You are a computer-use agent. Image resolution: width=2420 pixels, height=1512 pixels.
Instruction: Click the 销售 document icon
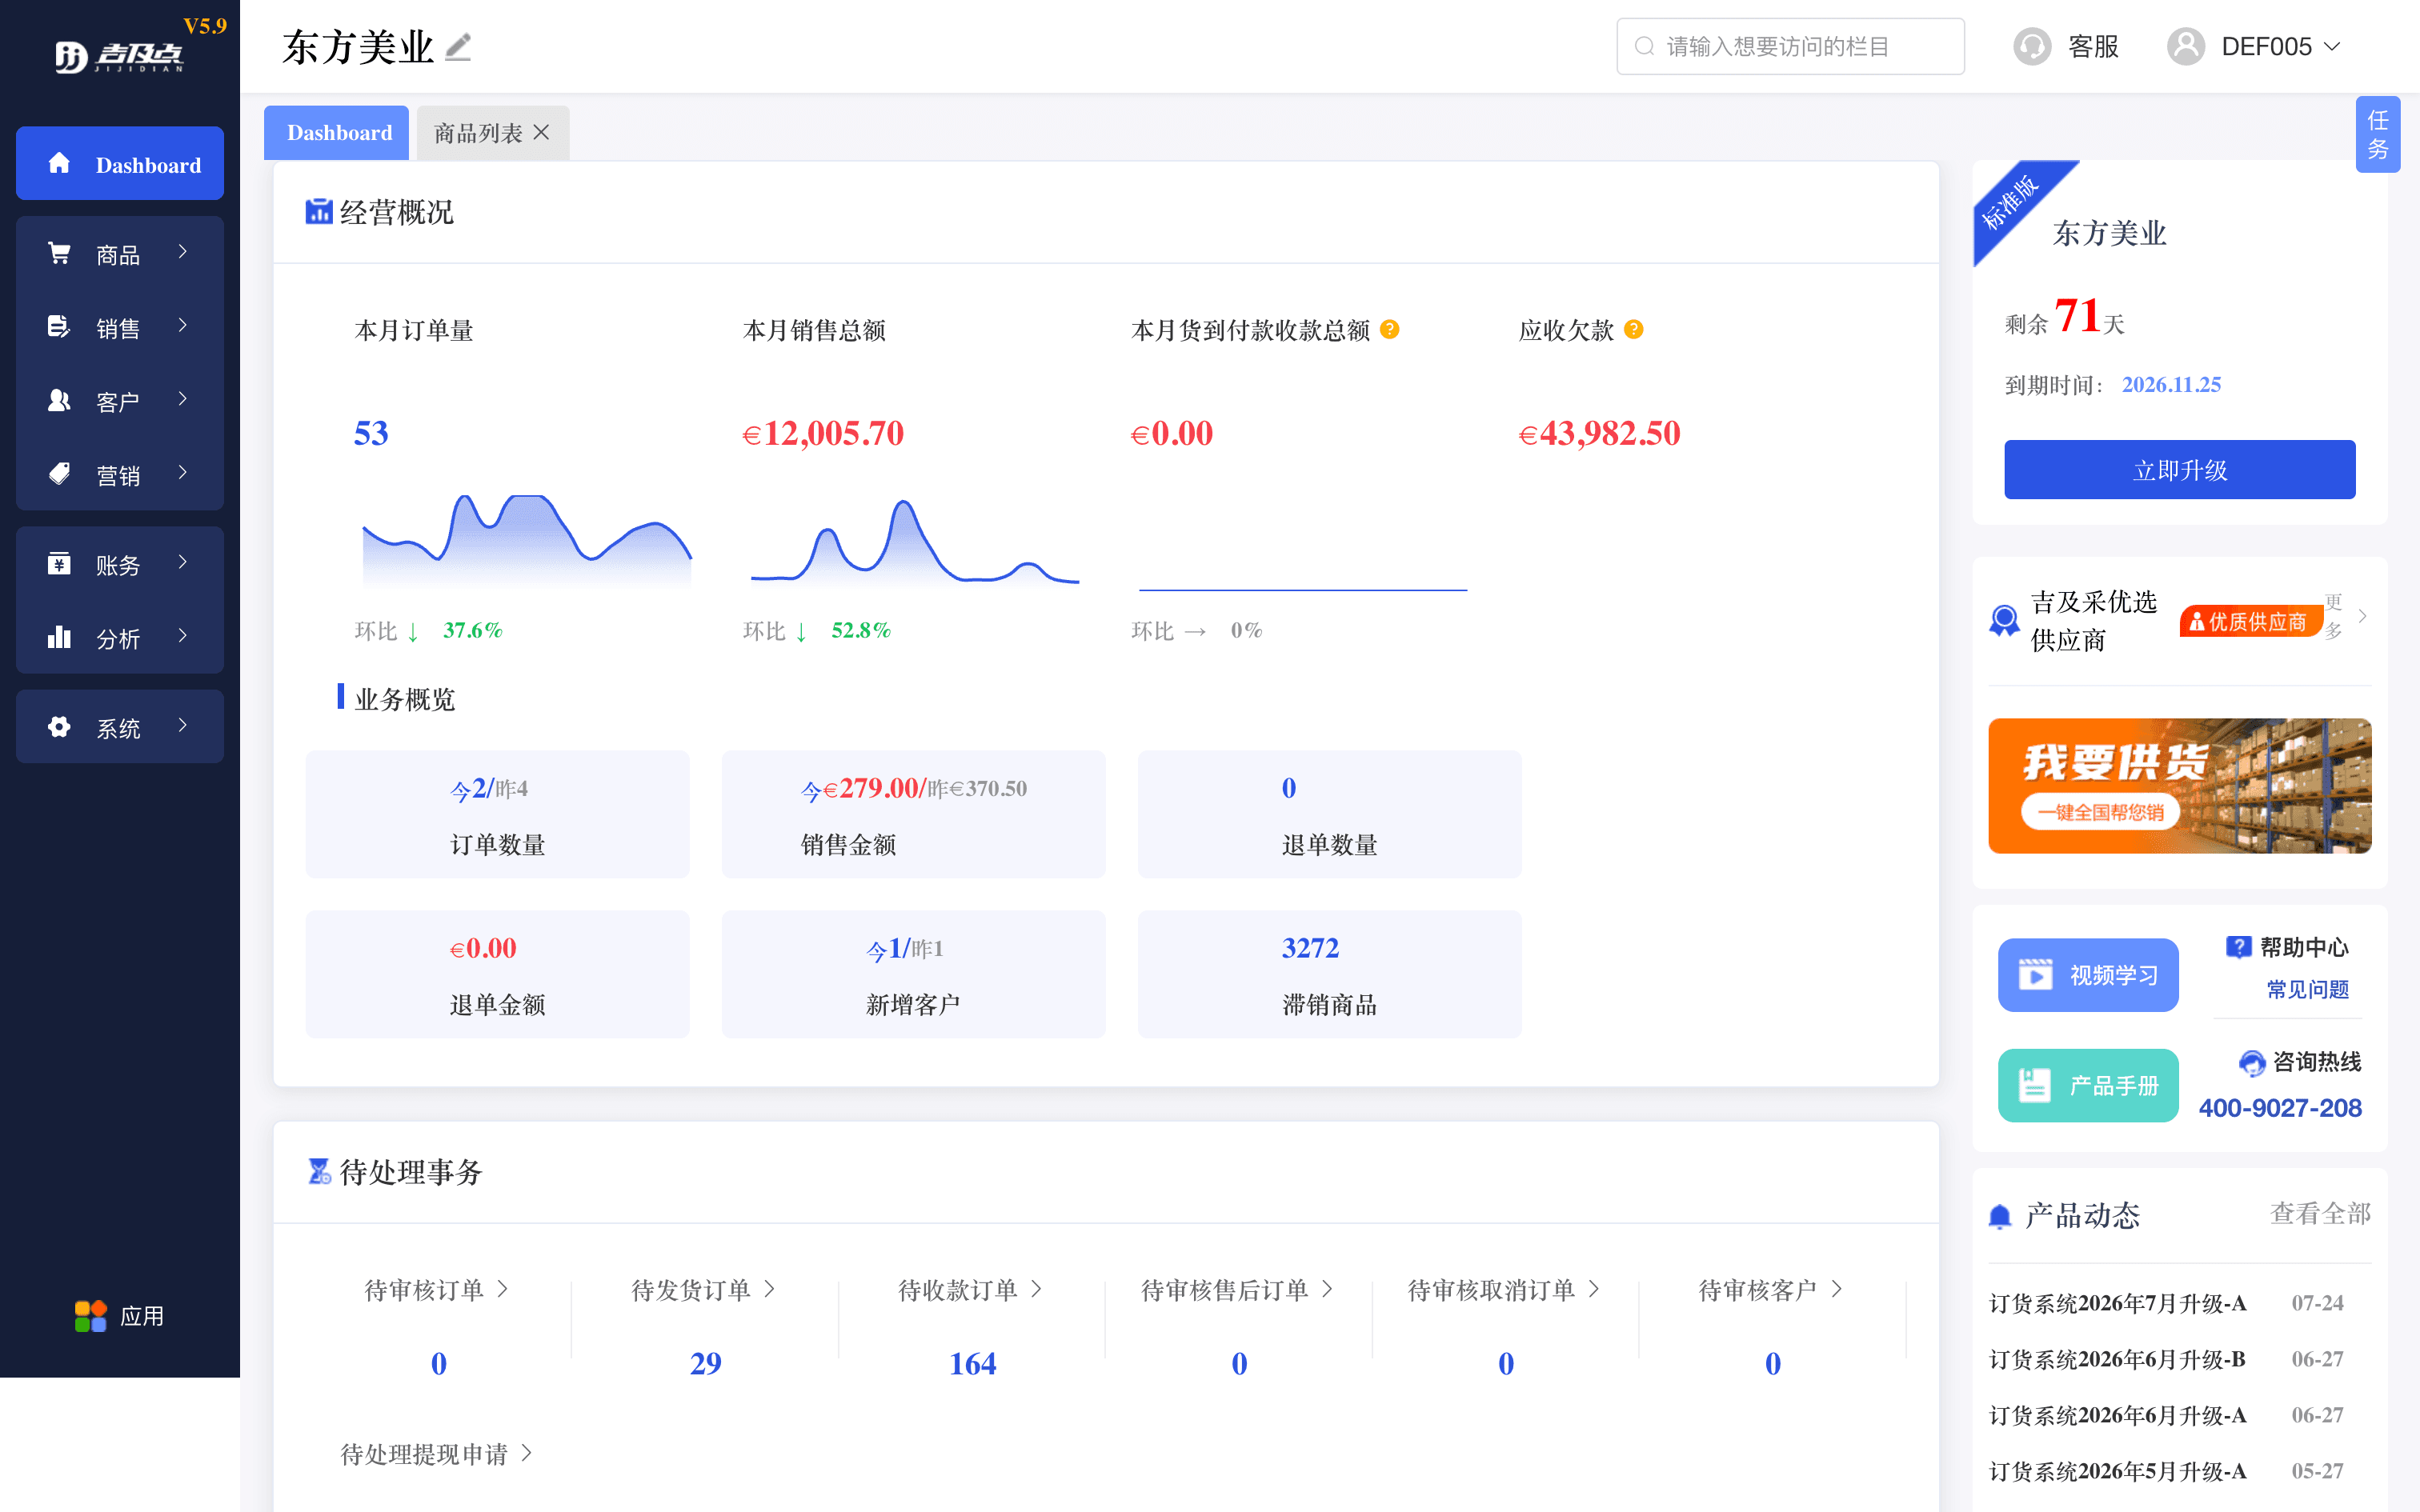tap(59, 326)
